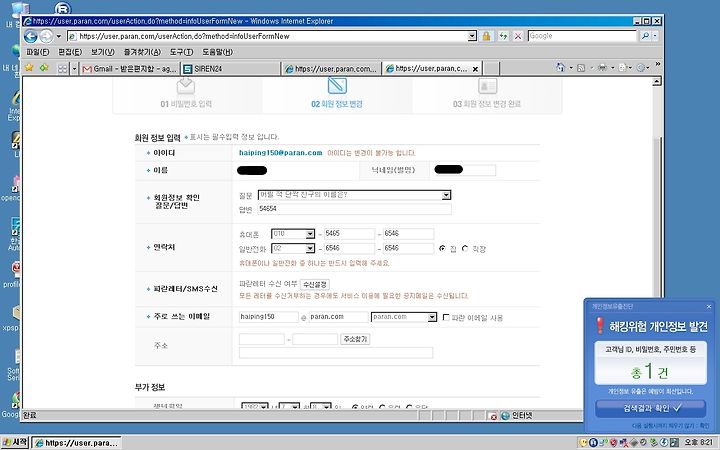Click the blue lightning bolt icon in system tray
This screenshot has height=450, width=720.
pyautogui.click(x=664, y=443)
